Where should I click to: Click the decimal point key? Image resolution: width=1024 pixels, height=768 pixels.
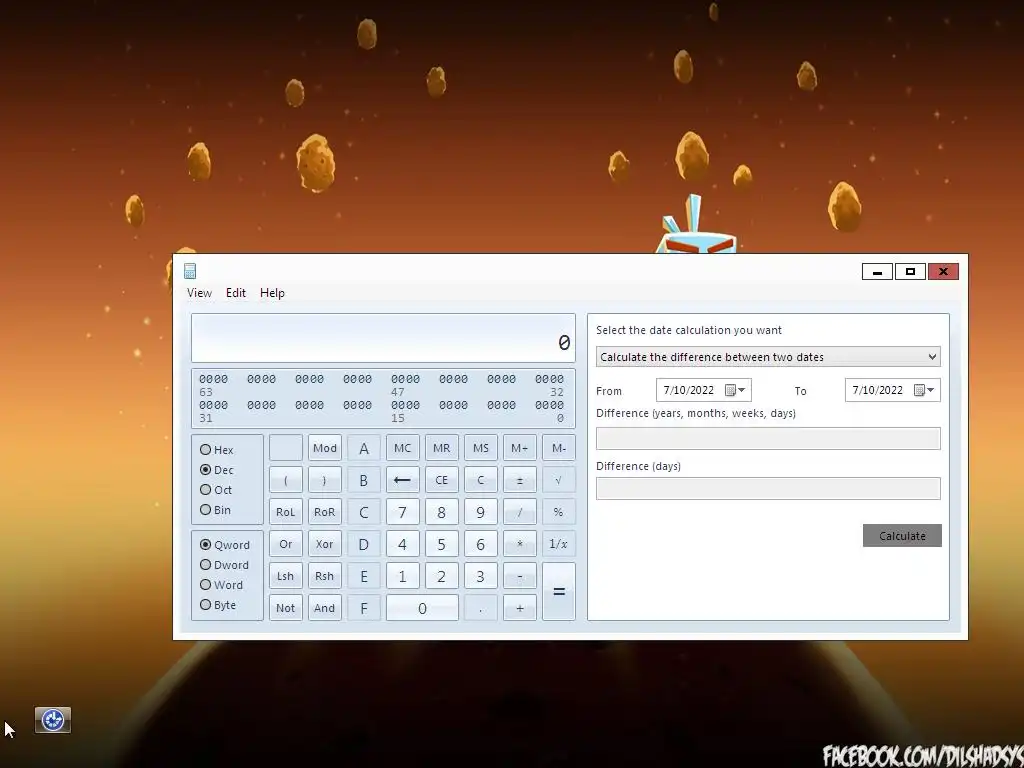(481, 608)
